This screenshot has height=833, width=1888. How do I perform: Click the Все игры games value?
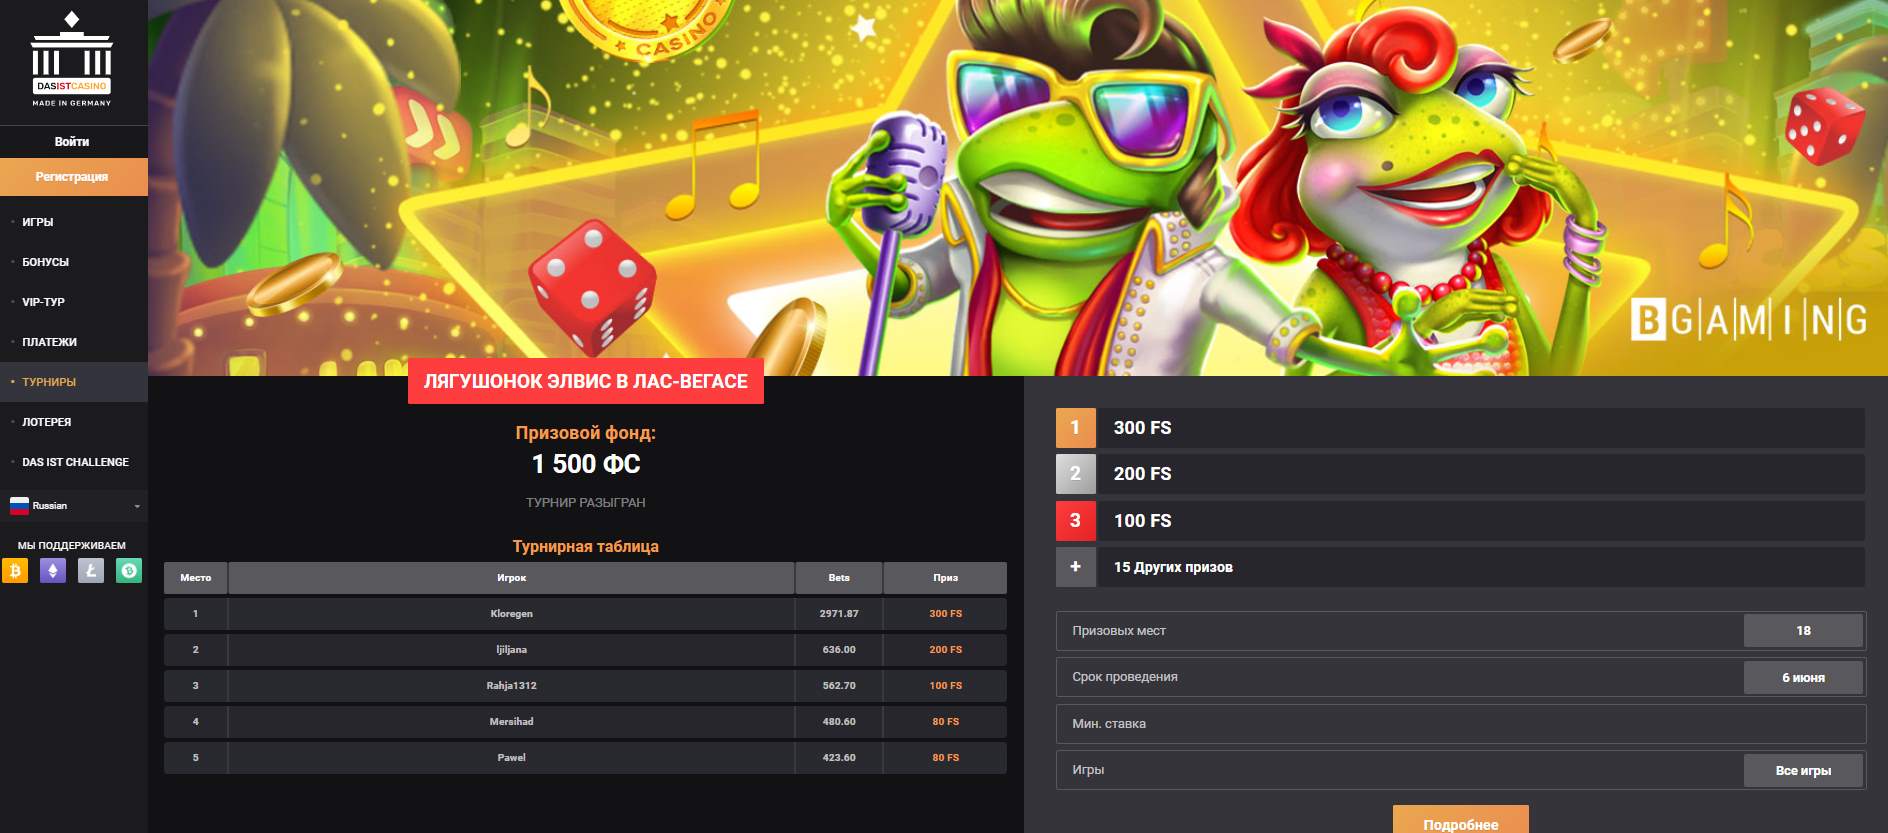[1803, 771]
